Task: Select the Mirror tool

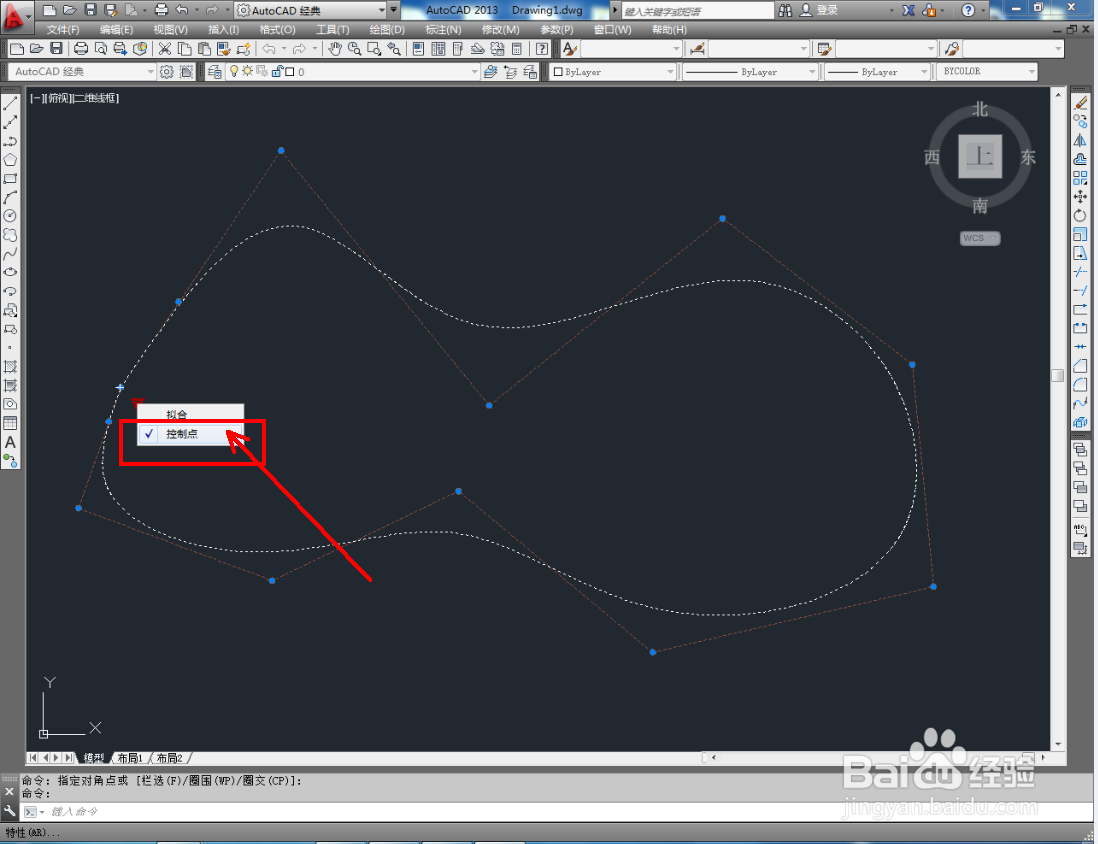Action: pos(1080,141)
